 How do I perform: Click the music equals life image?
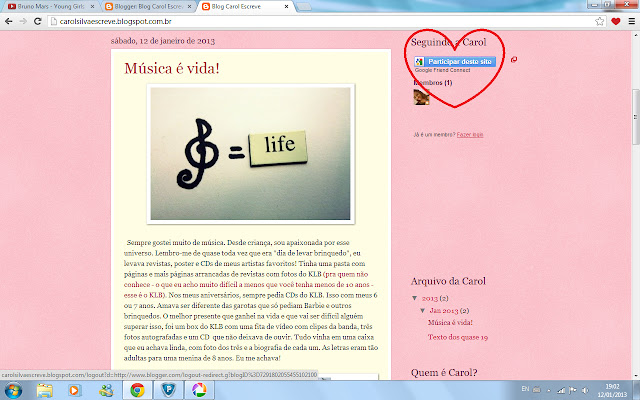tap(251, 154)
